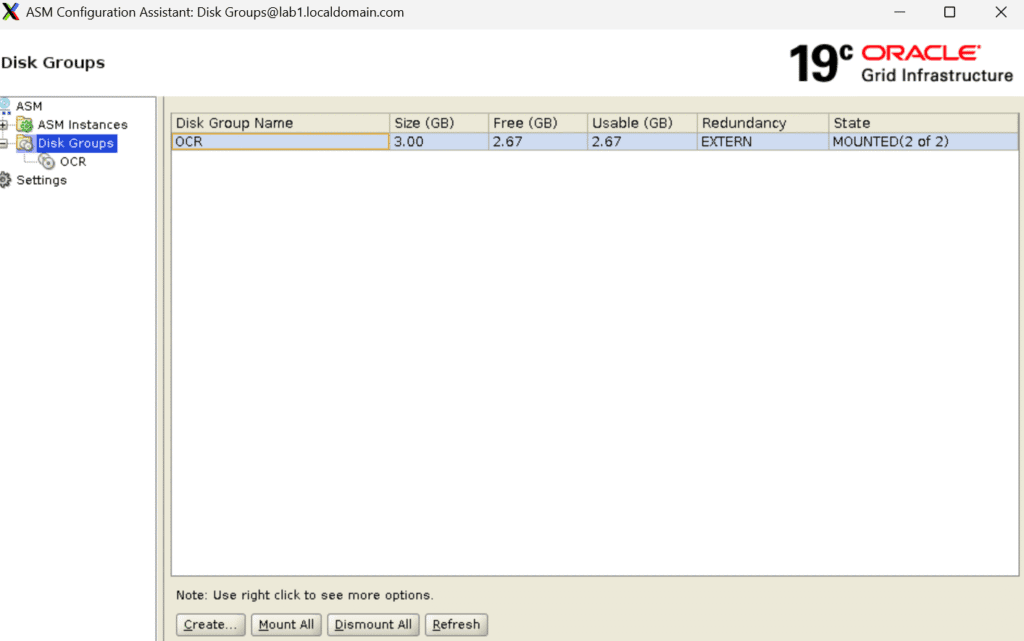Image resolution: width=1024 pixels, height=641 pixels.
Task: Click the Dismount All button
Action: (373, 625)
